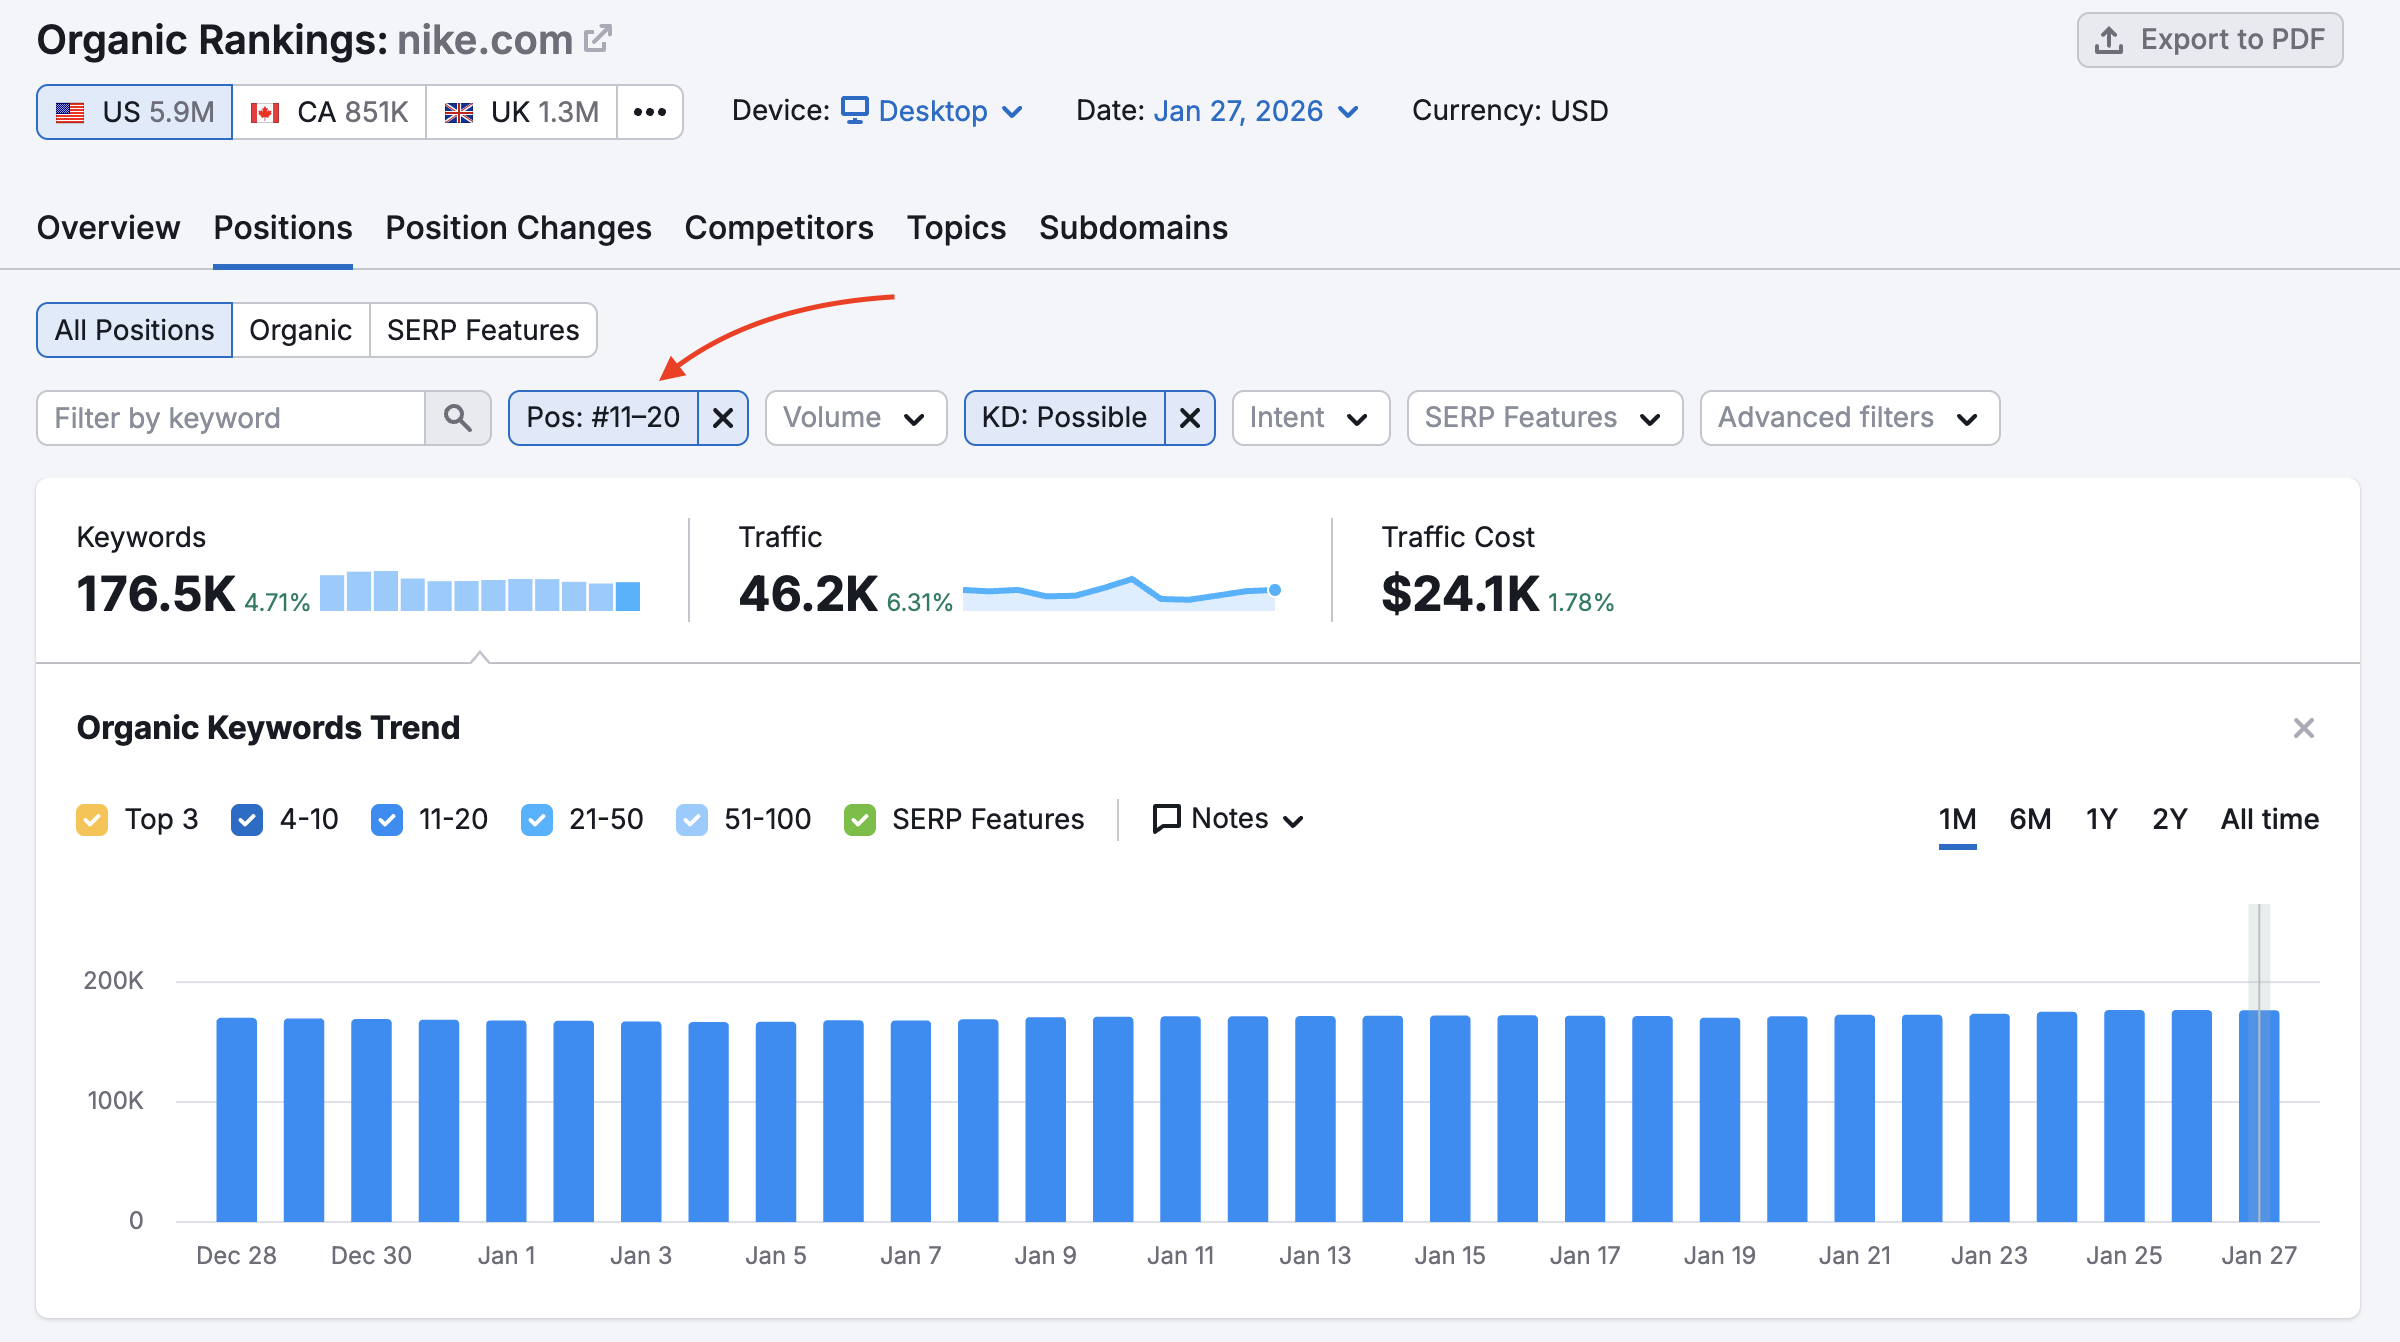Open the Notes menu in the chart
This screenshot has height=1342, width=2400.
pyautogui.click(x=1228, y=819)
